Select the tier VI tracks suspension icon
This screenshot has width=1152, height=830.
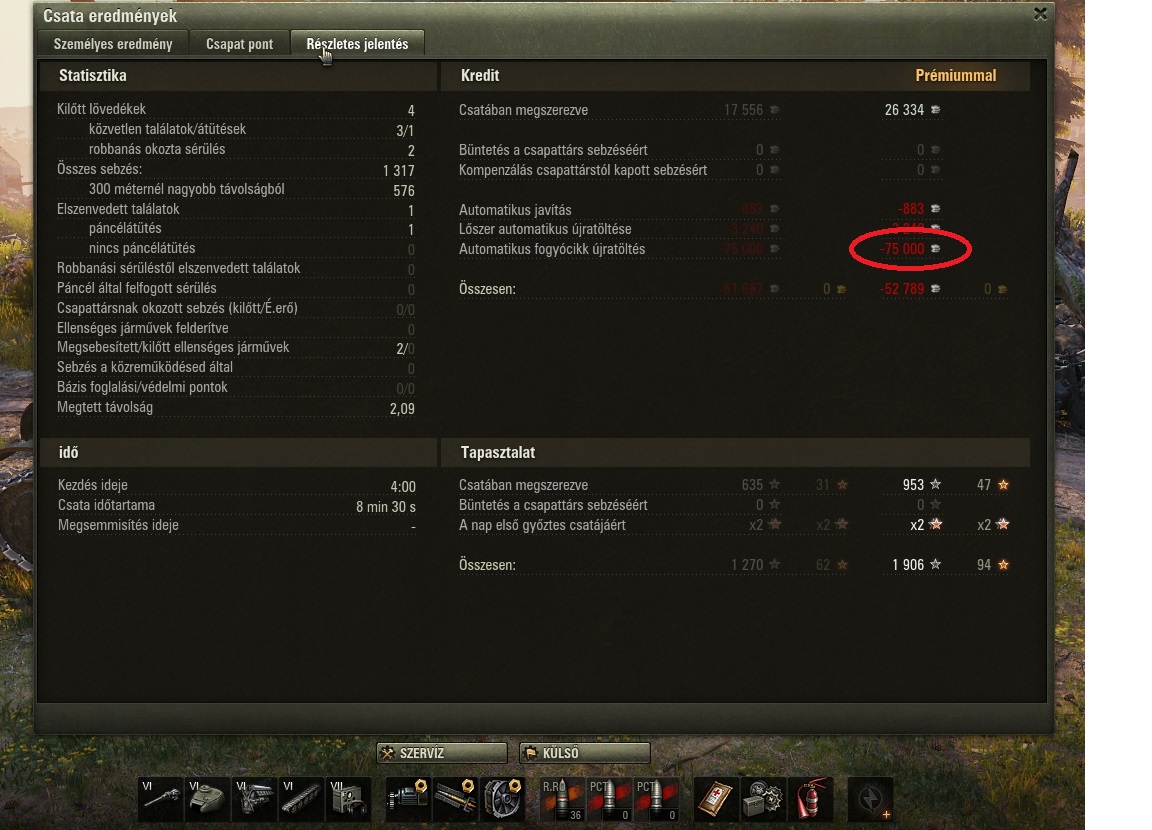coord(301,799)
